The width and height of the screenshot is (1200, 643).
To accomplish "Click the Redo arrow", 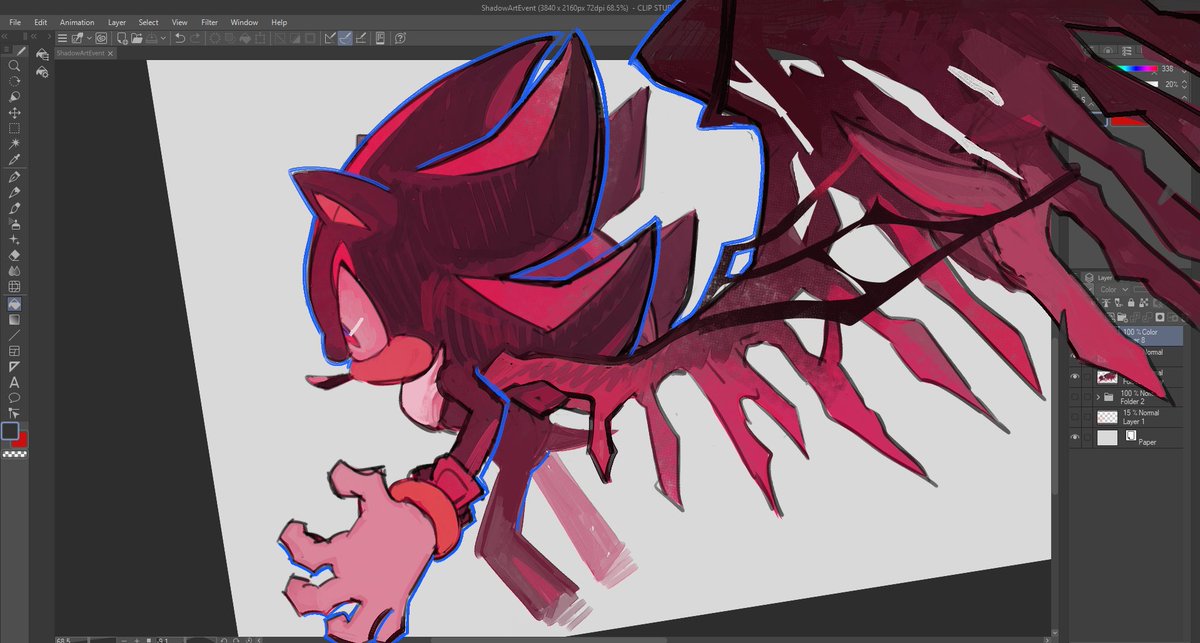I will [196, 38].
